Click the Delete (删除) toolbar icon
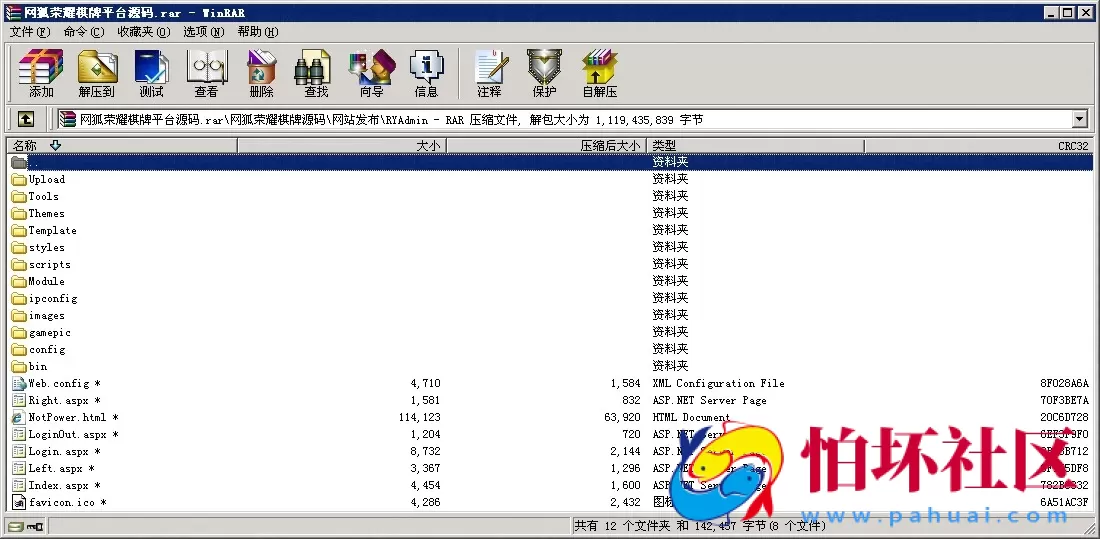The height and width of the screenshot is (539, 1100). (261, 73)
